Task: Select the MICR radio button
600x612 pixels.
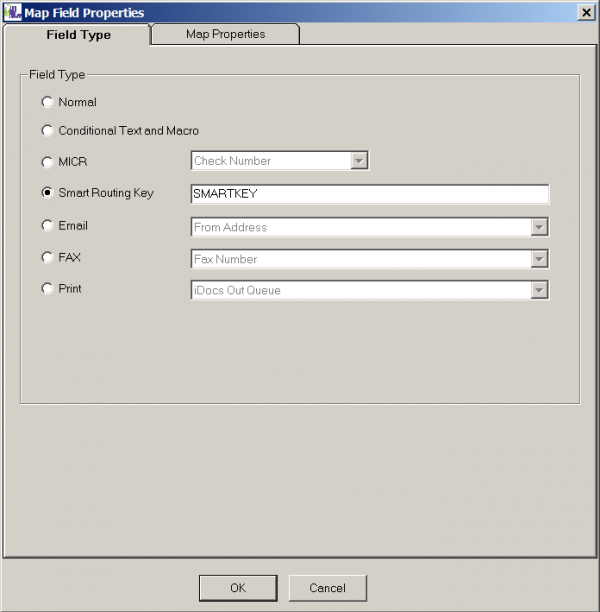Action: tap(47, 162)
